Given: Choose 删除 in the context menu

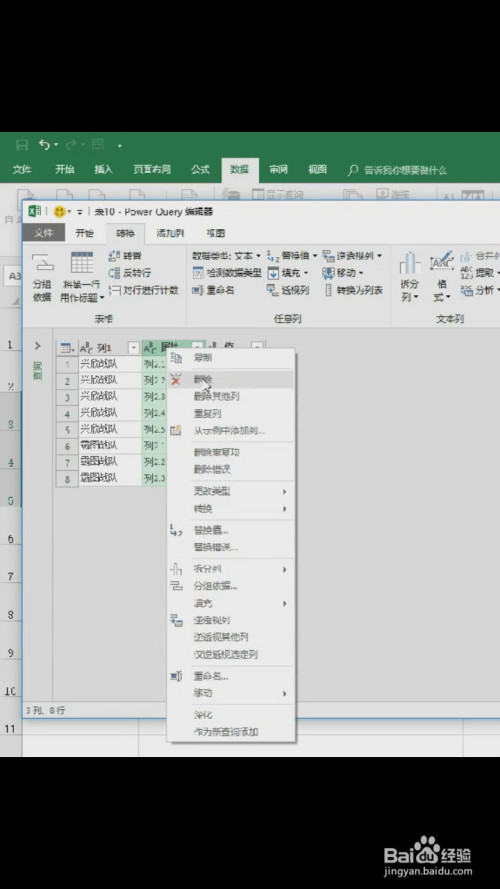Looking at the screenshot, I should [231, 379].
